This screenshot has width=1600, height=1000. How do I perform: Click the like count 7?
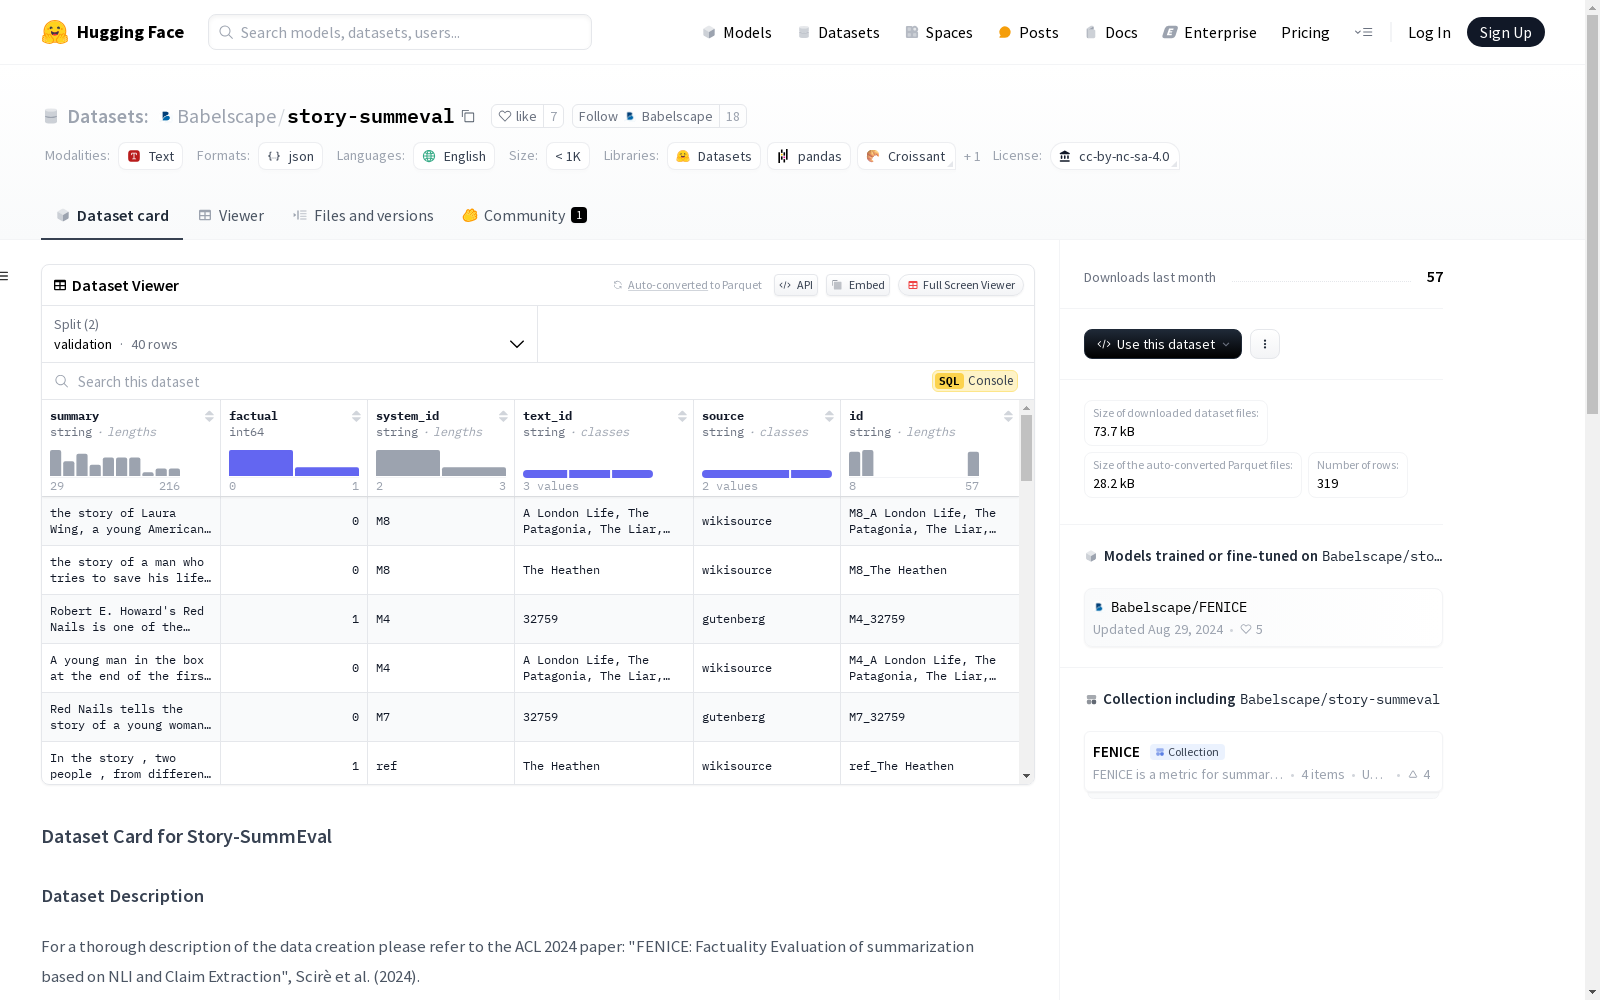pos(554,116)
